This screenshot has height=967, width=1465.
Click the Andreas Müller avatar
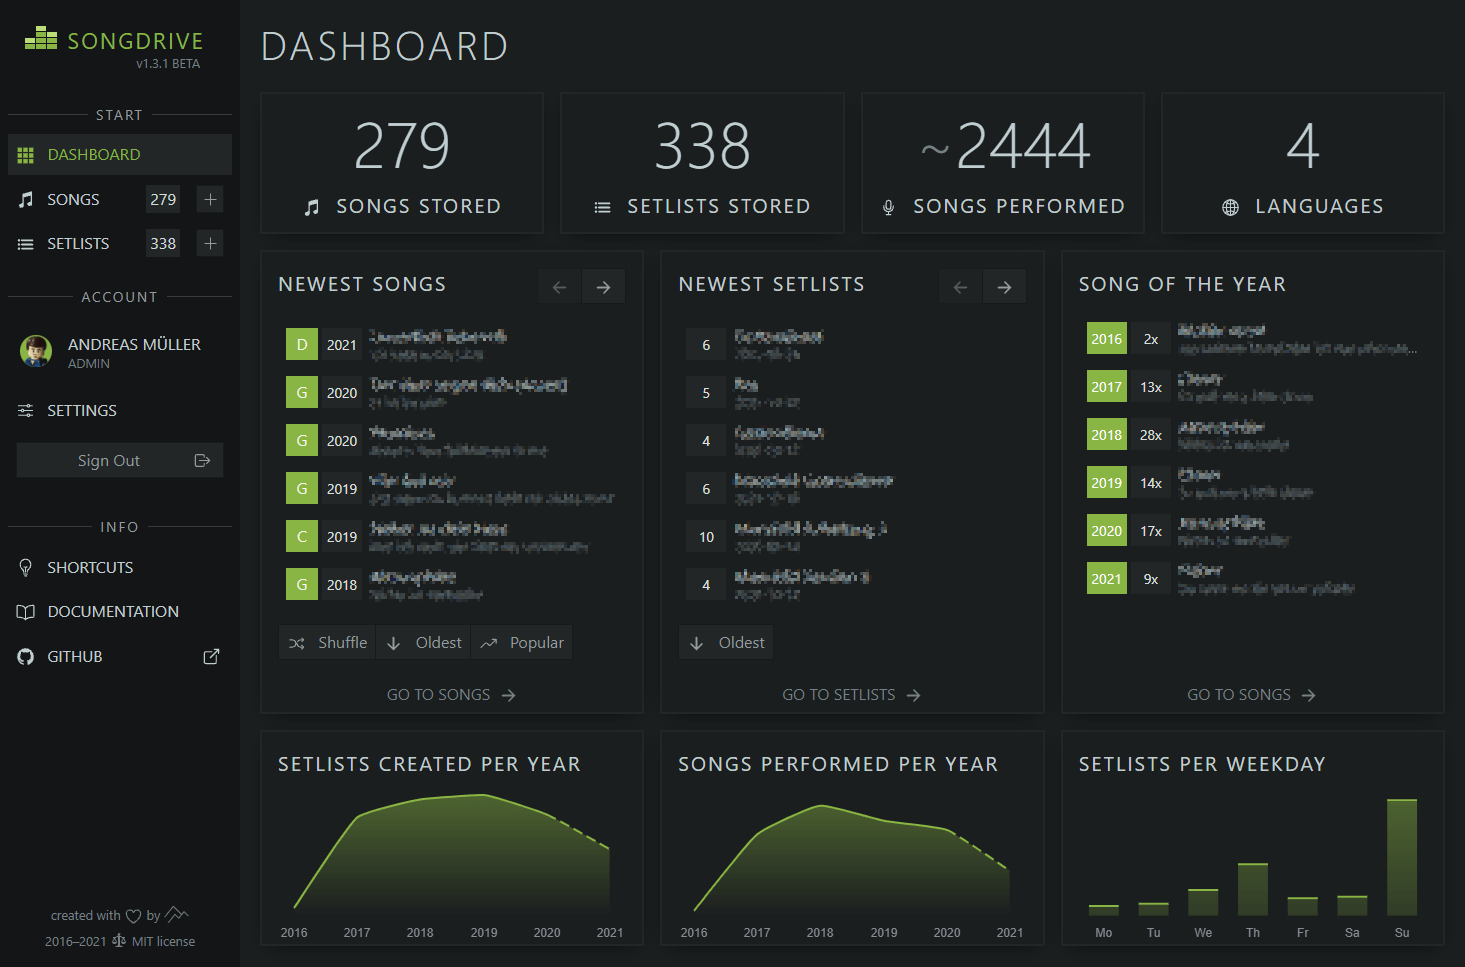point(36,351)
